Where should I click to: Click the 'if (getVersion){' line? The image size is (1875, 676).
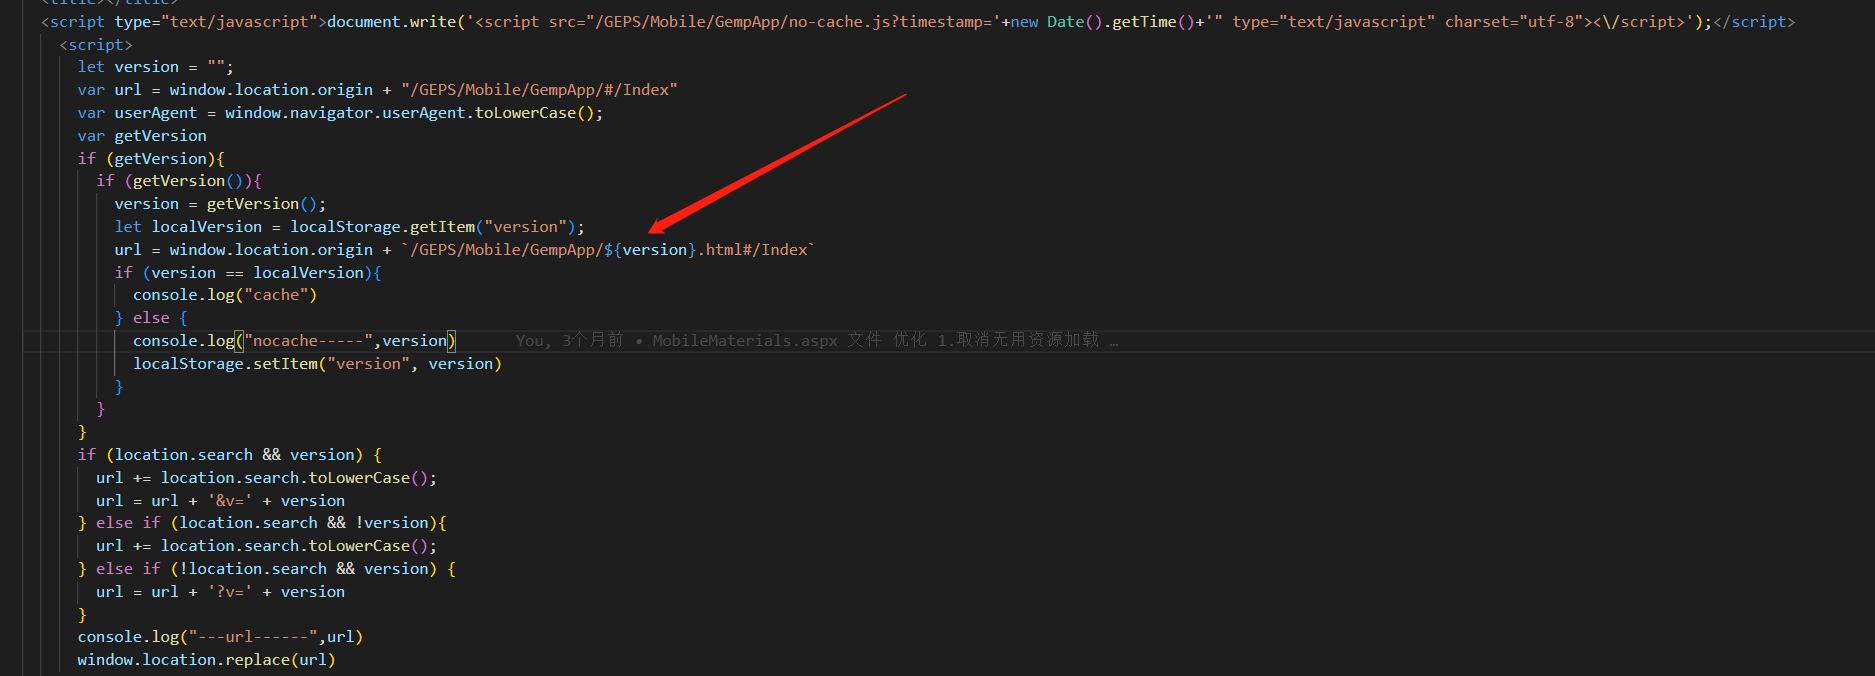151,159
